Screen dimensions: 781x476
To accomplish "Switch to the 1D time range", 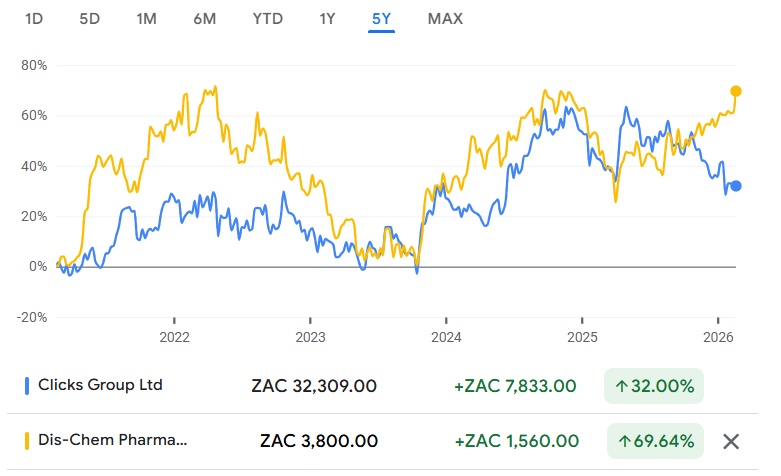I will tap(34, 19).
